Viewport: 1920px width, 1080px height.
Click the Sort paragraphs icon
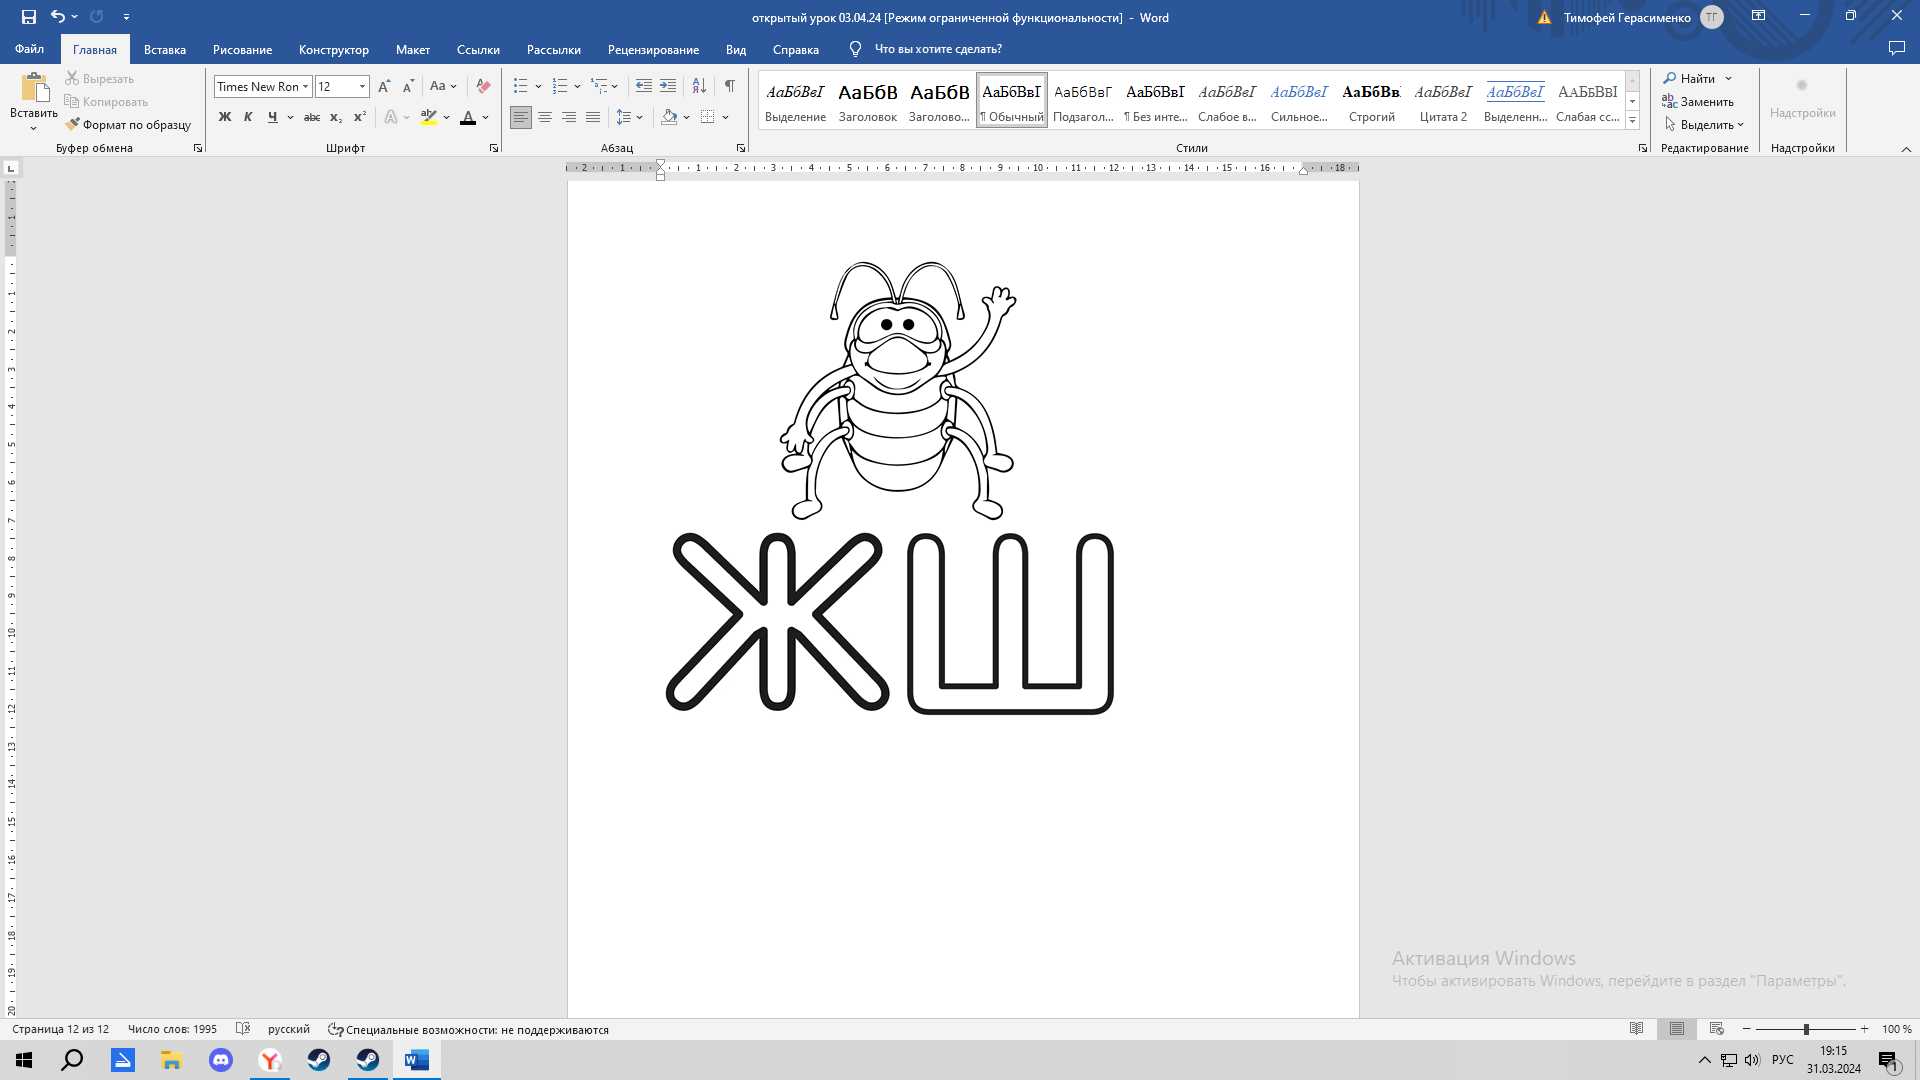point(699,86)
